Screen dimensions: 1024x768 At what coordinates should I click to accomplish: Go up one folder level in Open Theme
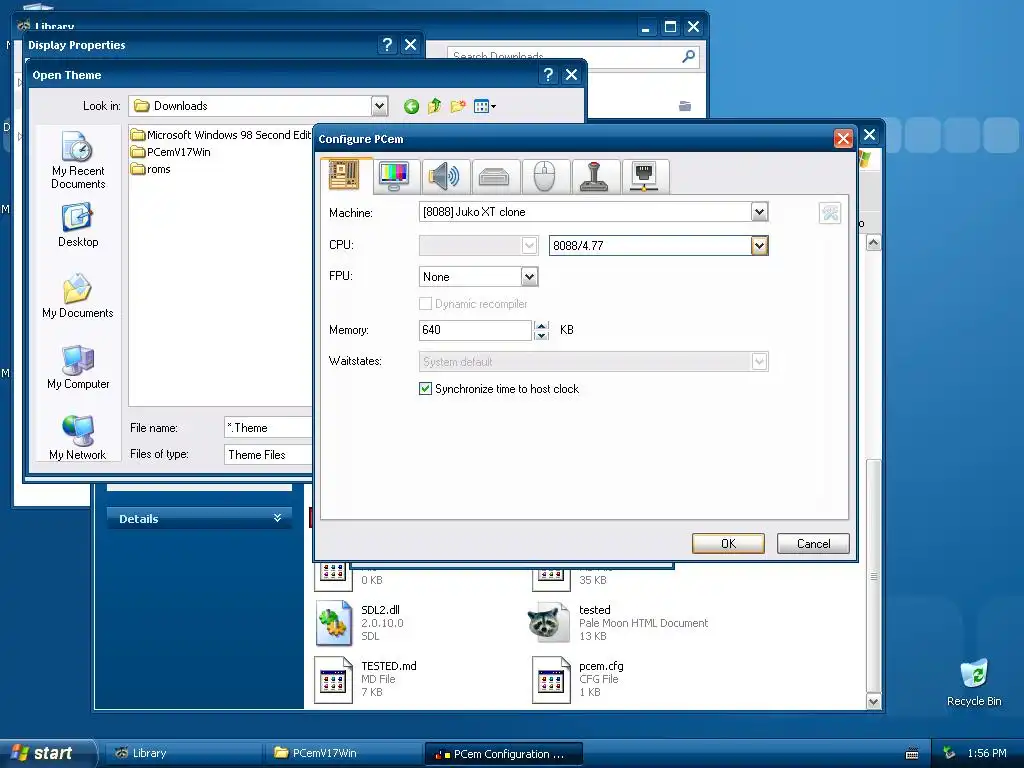pyautogui.click(x=434, y=106)
